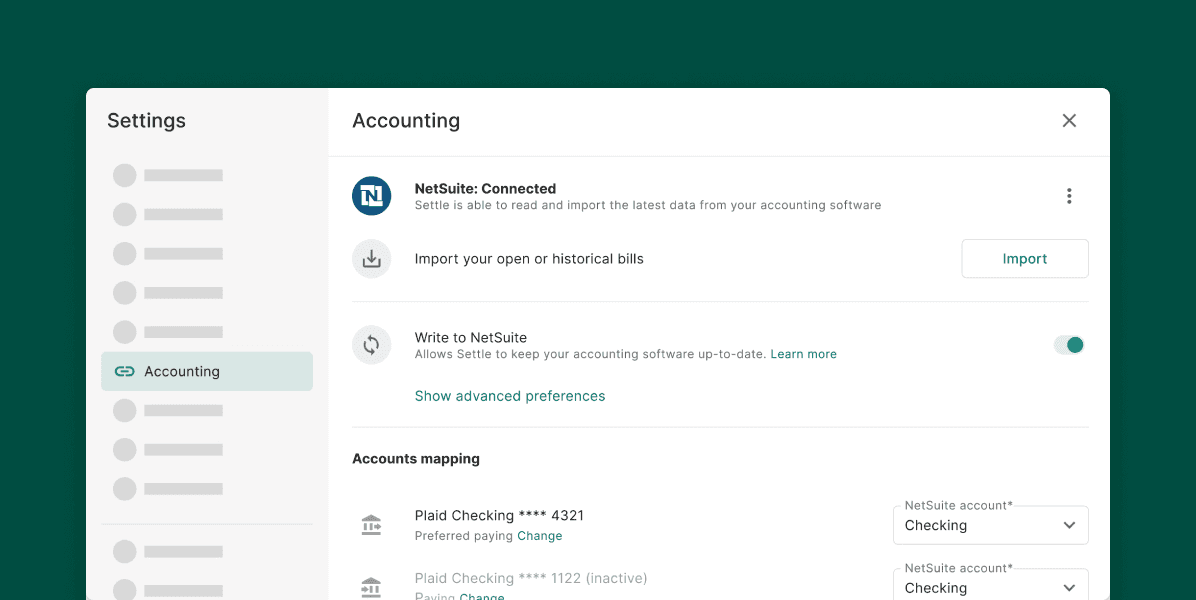Image resolution: width=1196 pixels, height=600 pixels.
Task: Select Accounting in the Settings sidebar
Action: (182, 371)
